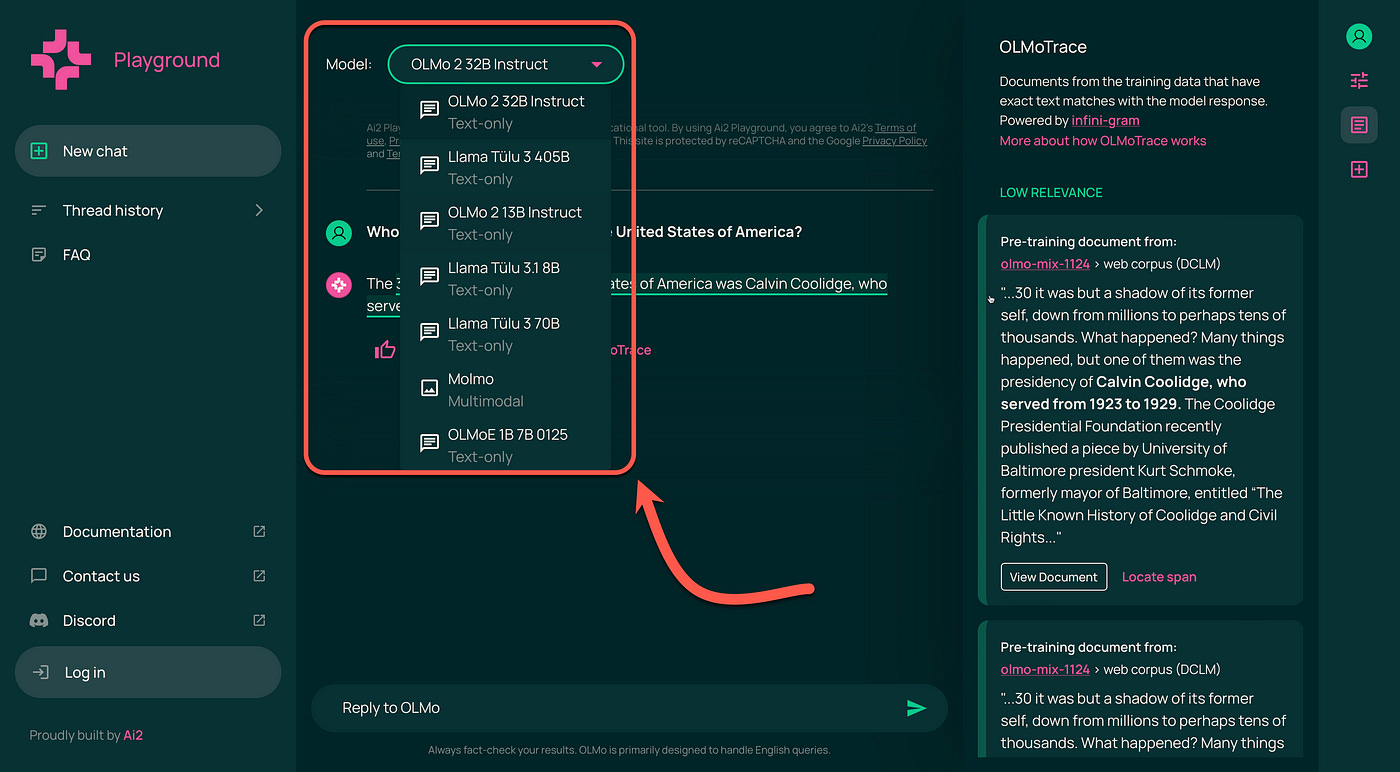Click chat icon beside OLMoE 1B 7B 0125
The image size is (1400, 772).
coord(429,443)
